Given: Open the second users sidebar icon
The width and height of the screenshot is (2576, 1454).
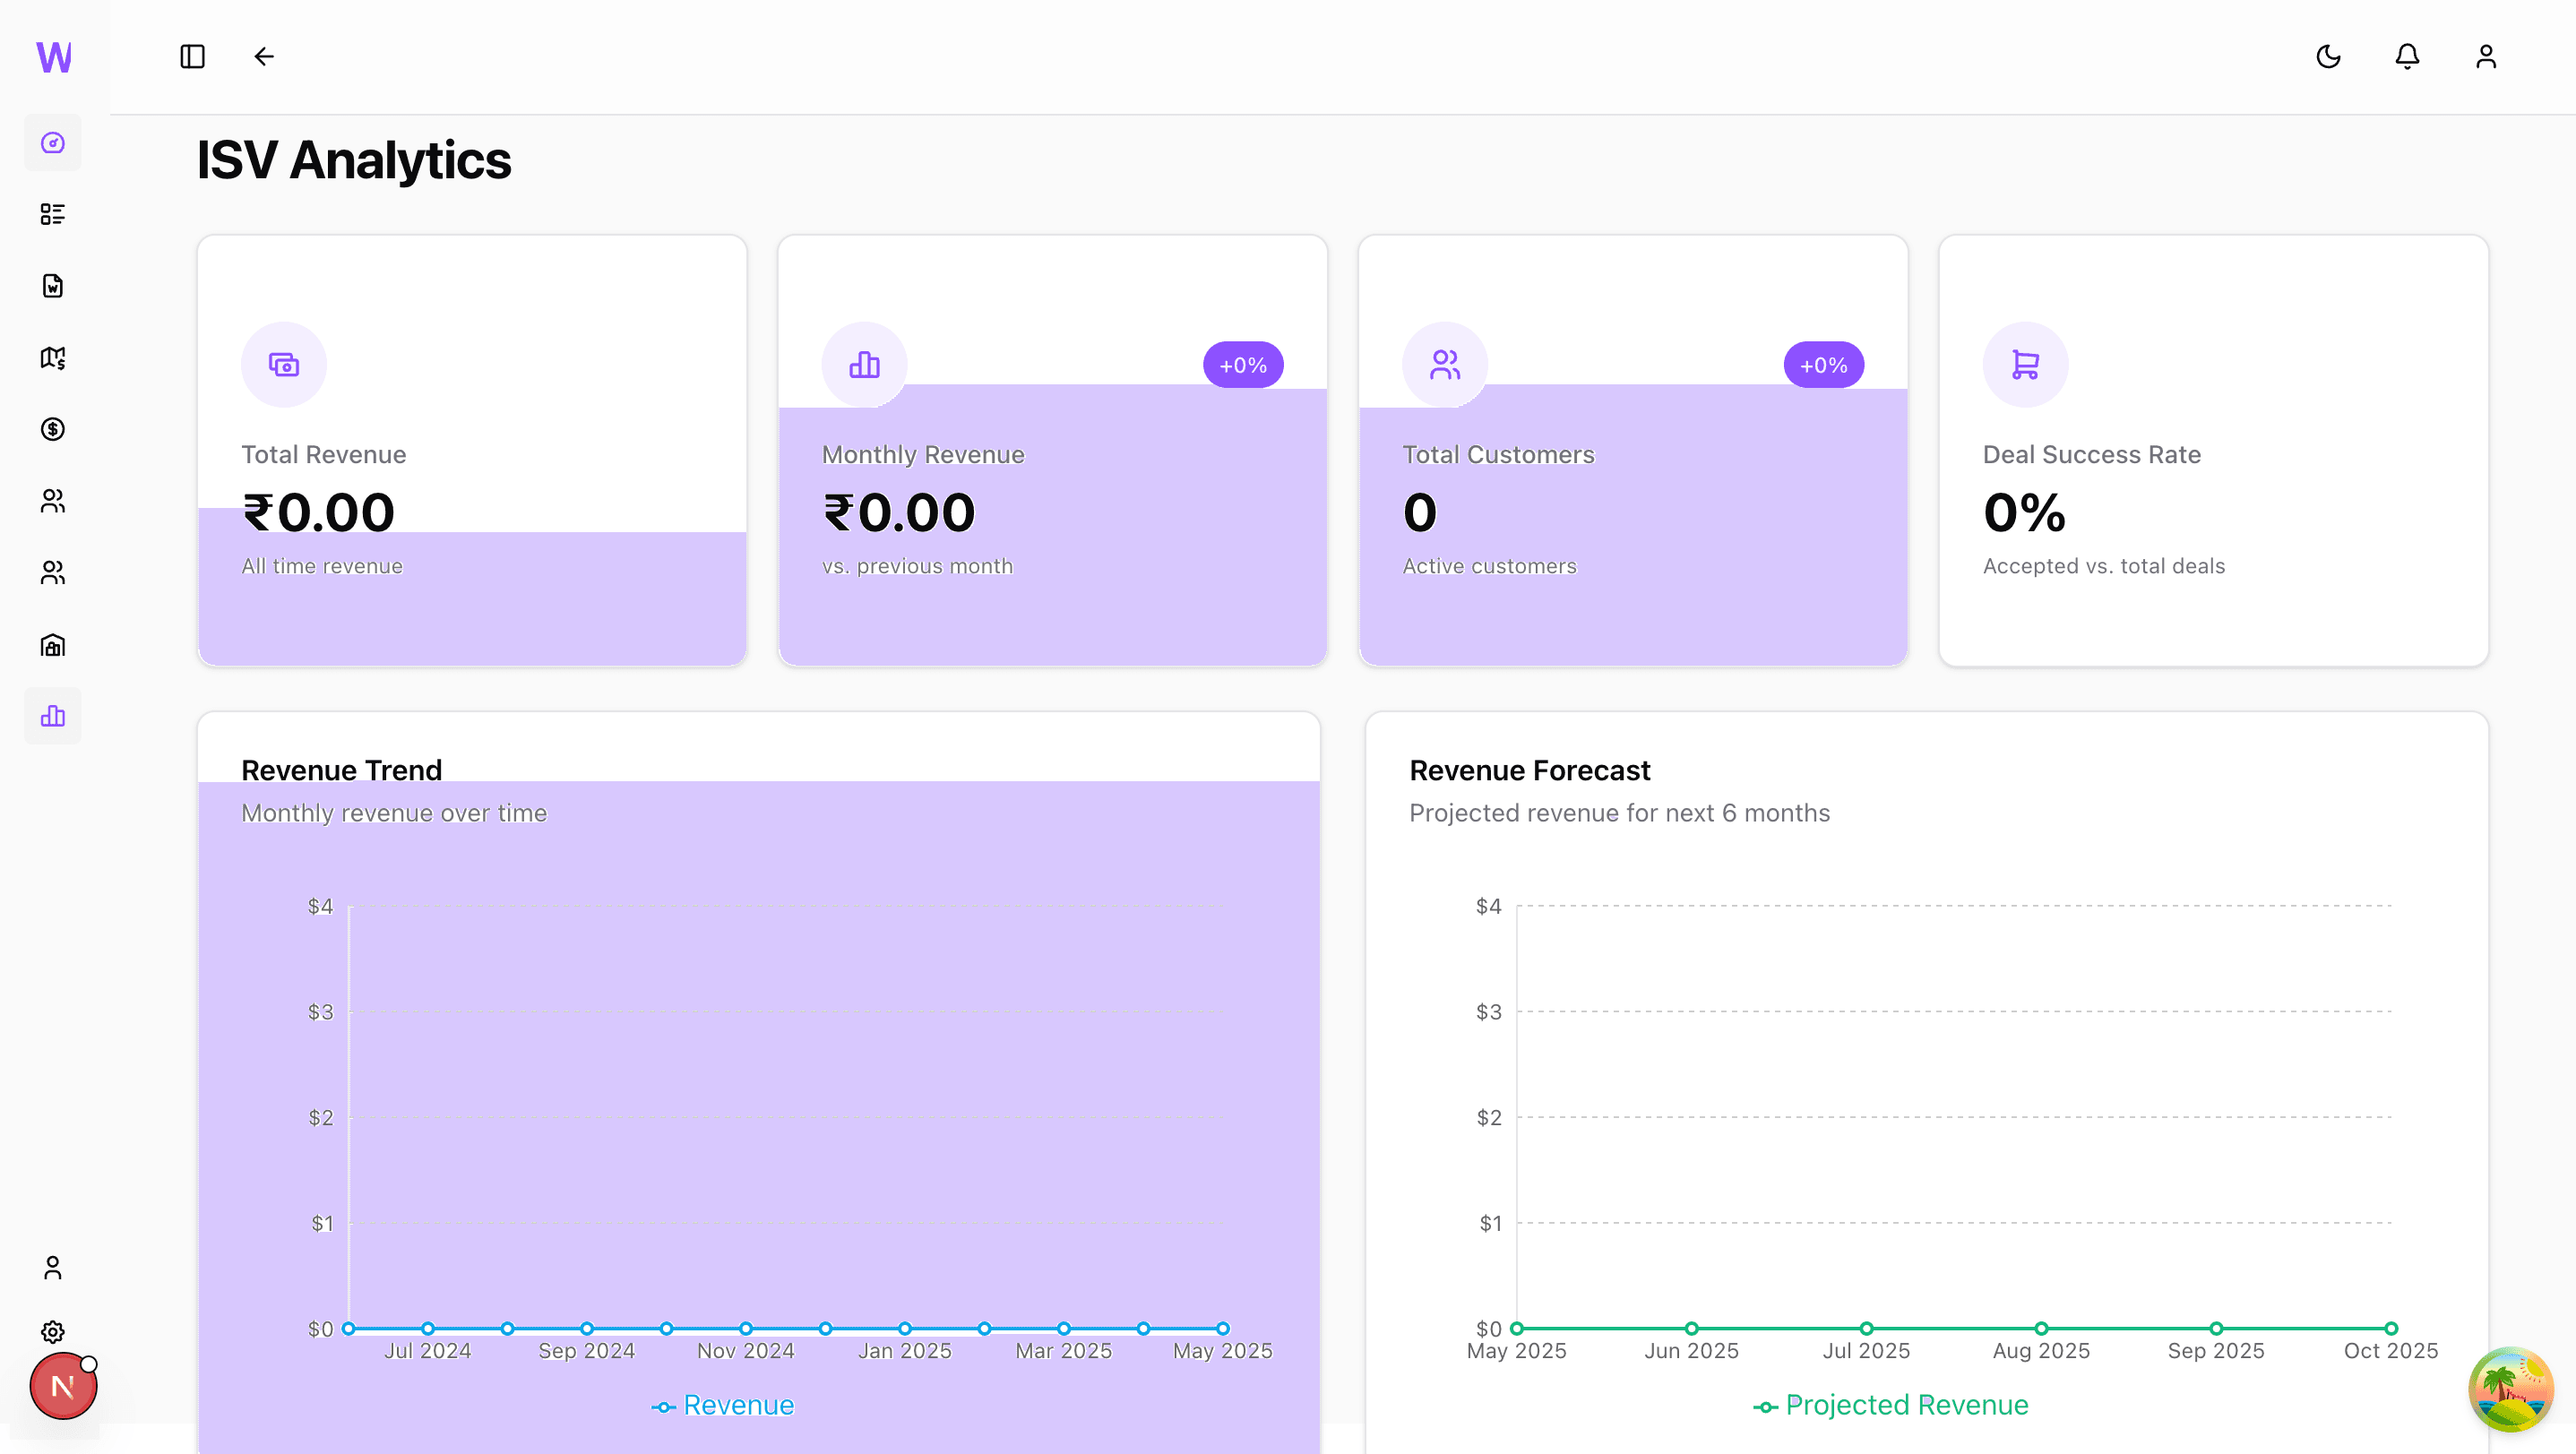Looking at the screenshot, I should (53, 573).
